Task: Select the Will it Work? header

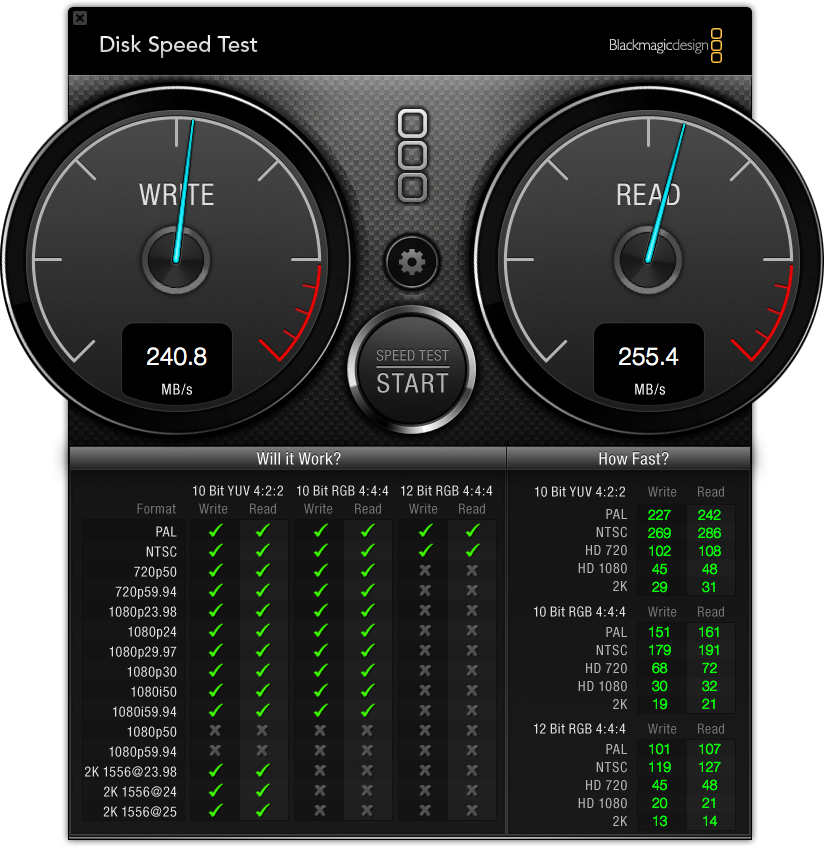Action: (299, 459)
